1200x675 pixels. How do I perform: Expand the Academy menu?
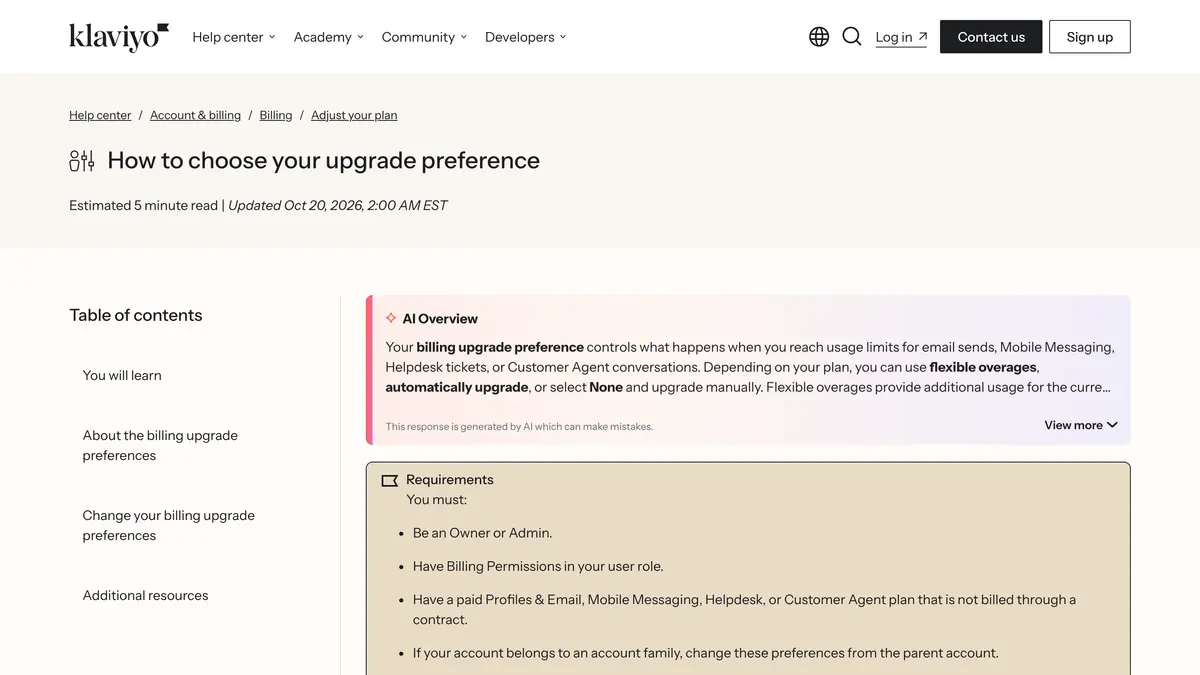(329, 37)
